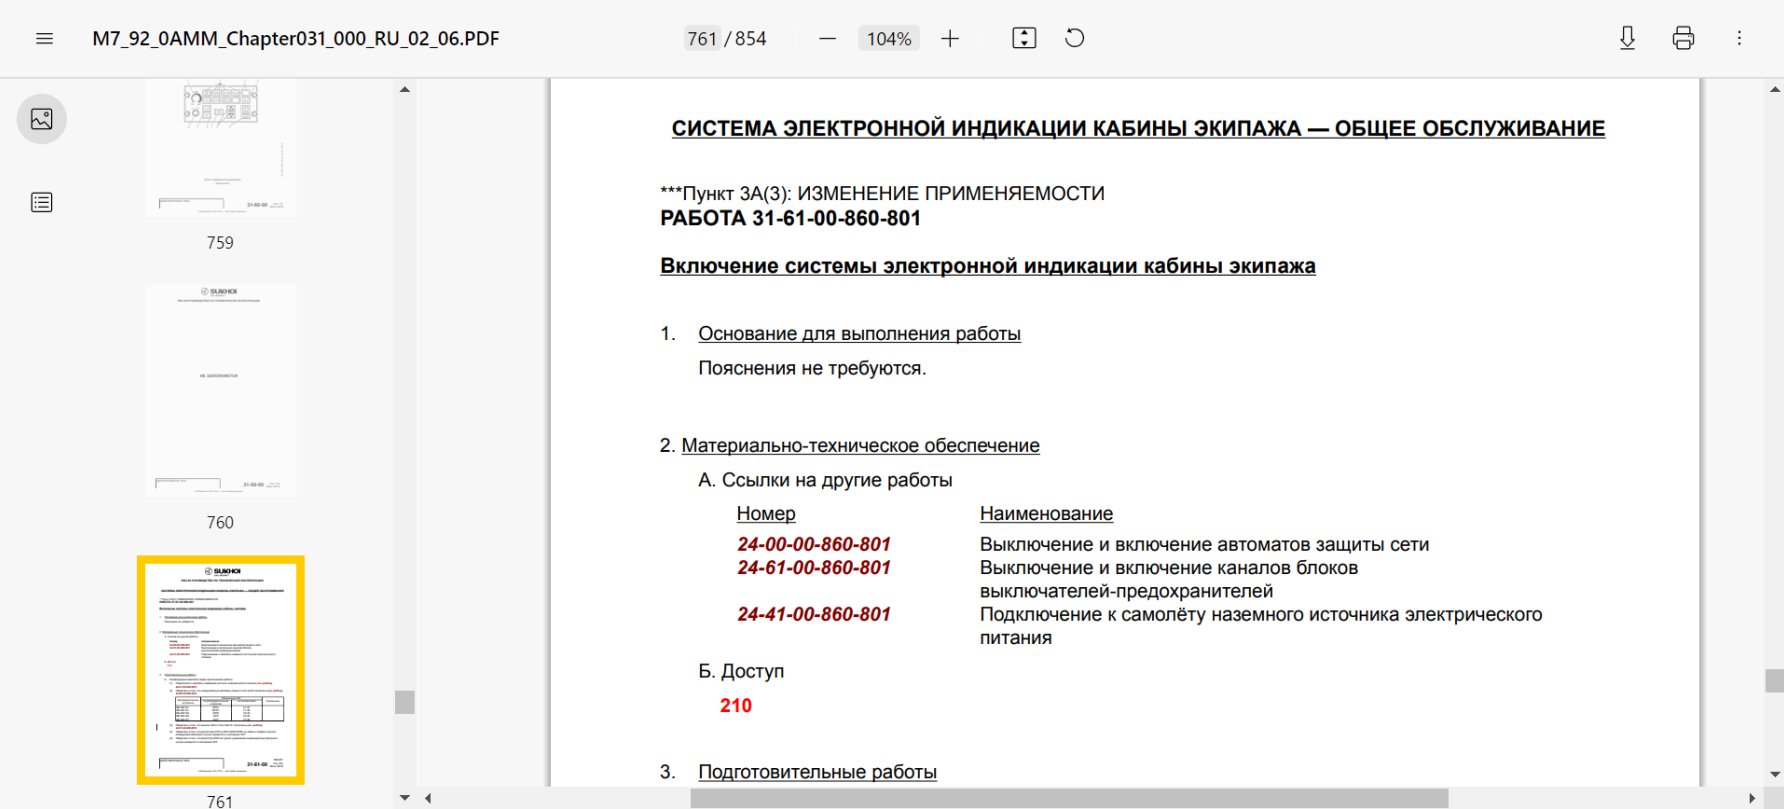Click the horizontal scrollbar right arrow
Image resolution: width=1784 pixels, height=809 pixels.
pyautogui.click(x=1752, y=798)
